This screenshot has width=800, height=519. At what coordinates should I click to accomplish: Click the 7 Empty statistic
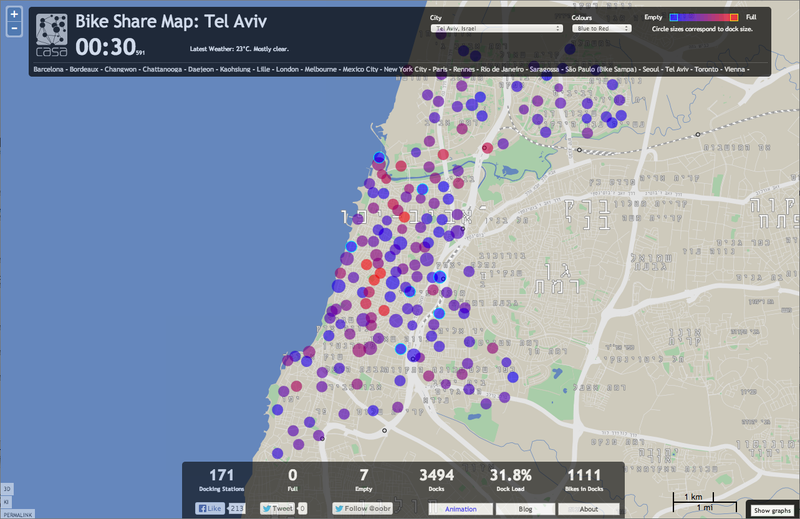pyautogui.click(x=364, y=480)
